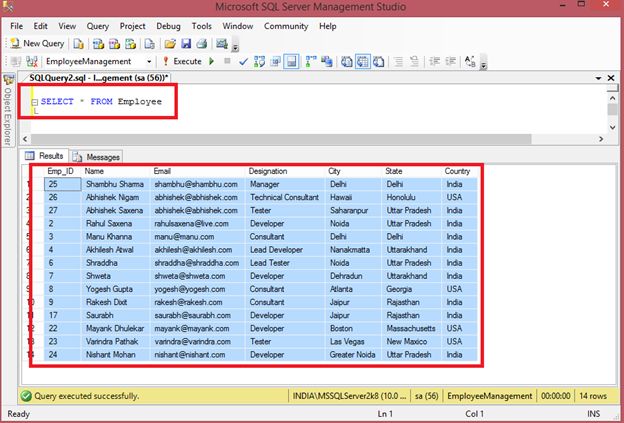This screenshot has width=624, height=423.
Task: Expand the standard toolbar overflow options
Action: tap(234, 46)
